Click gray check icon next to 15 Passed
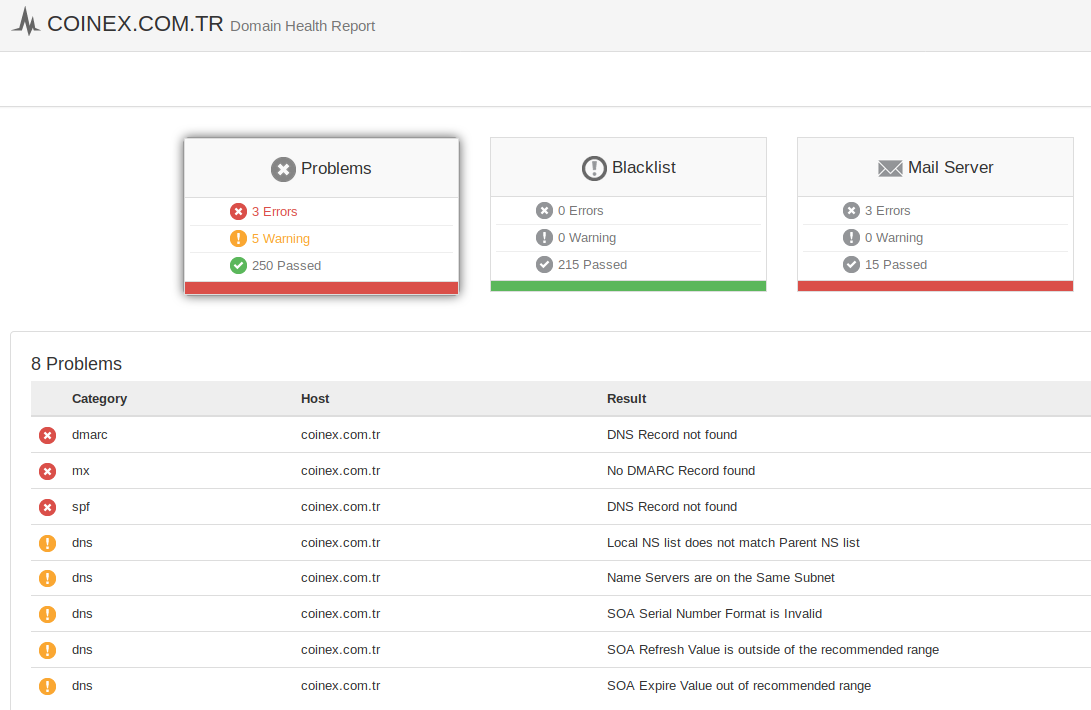The height and width of the screenshot is (710, 1091). pyautogui.click(x=852, y=265)
